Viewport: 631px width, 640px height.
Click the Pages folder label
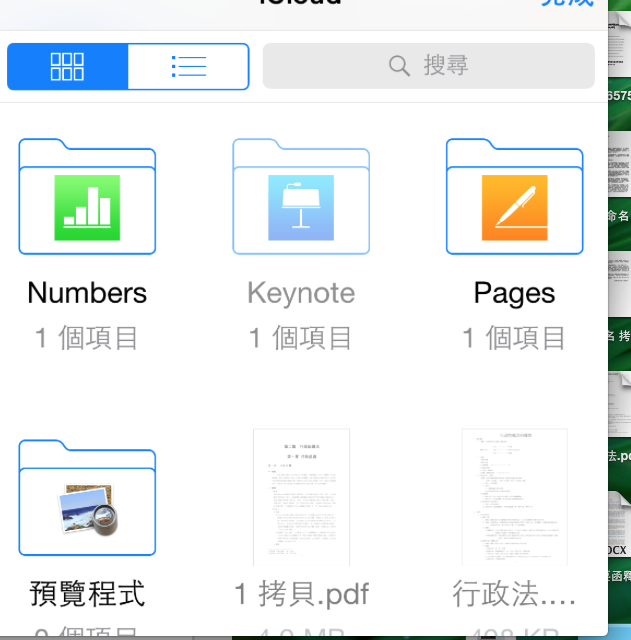(x=515, y=293)
